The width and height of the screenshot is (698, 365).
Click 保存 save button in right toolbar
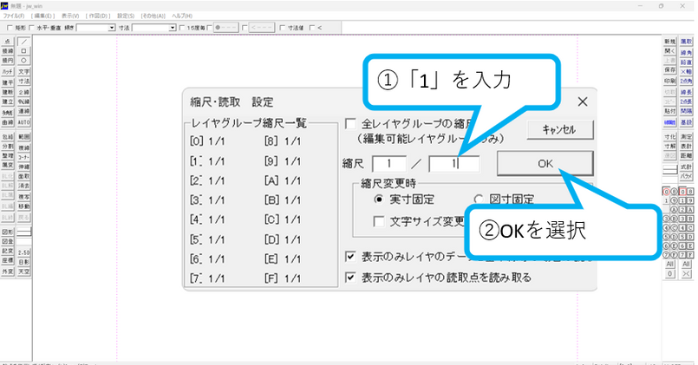tap(670, 70)
